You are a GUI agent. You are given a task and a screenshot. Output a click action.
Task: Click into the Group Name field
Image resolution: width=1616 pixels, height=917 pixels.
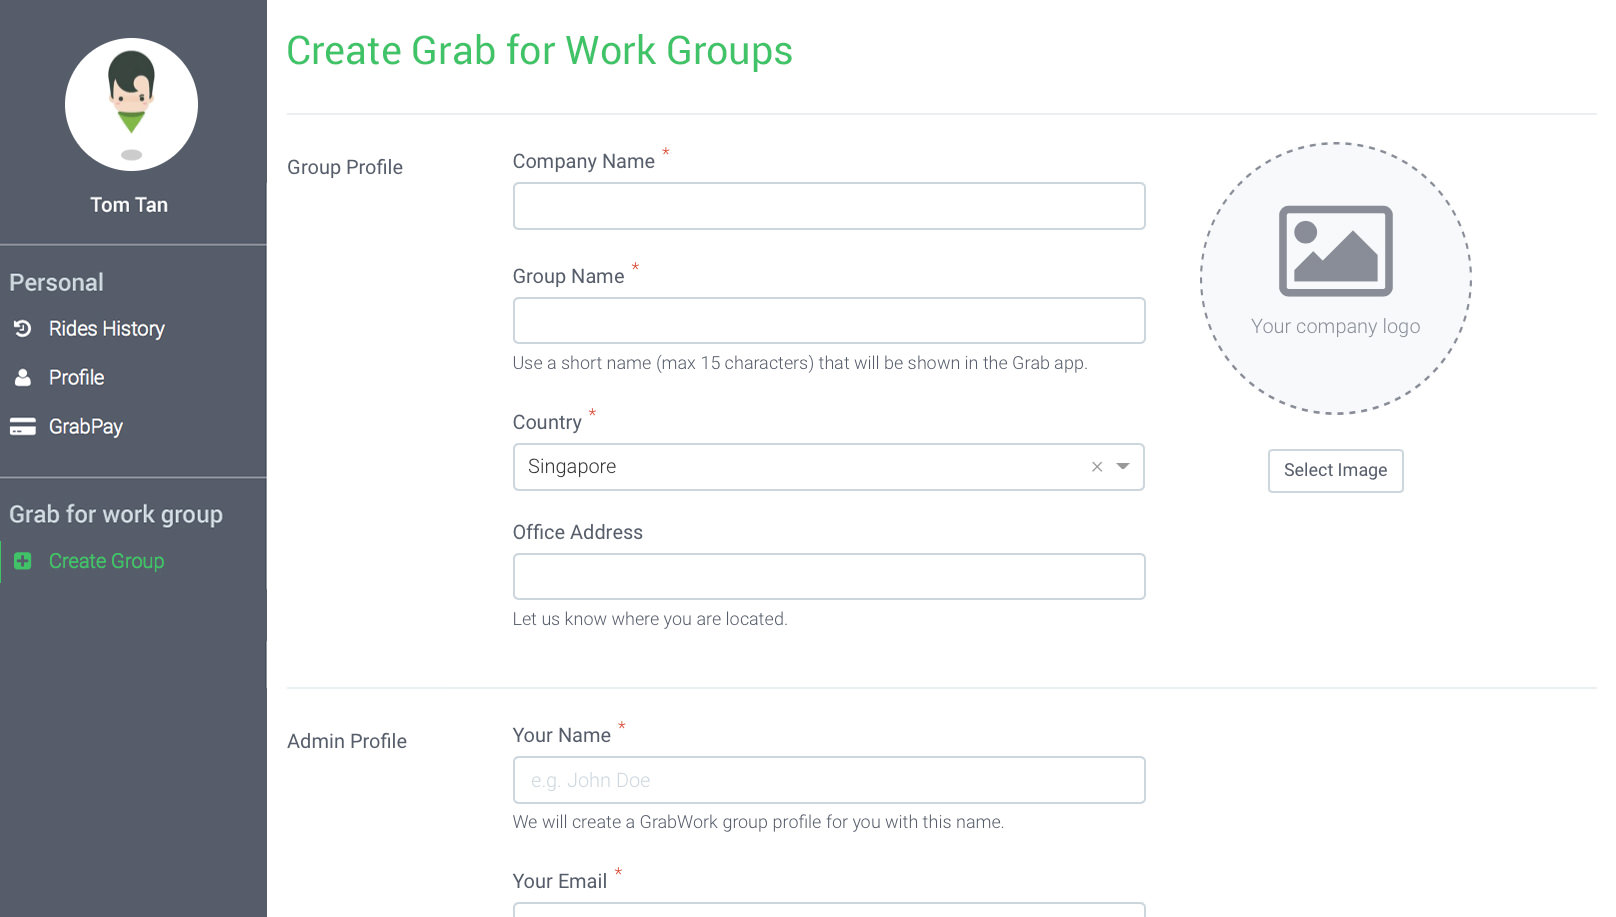828,321
